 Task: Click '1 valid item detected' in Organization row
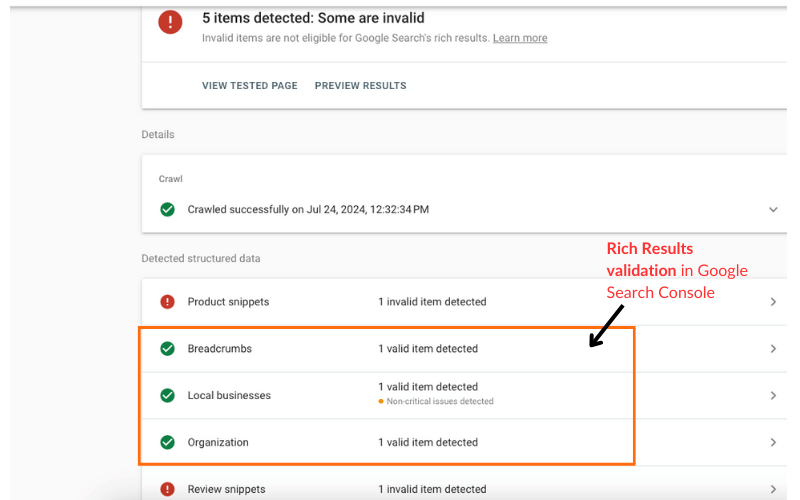click(x=428, y=442)
